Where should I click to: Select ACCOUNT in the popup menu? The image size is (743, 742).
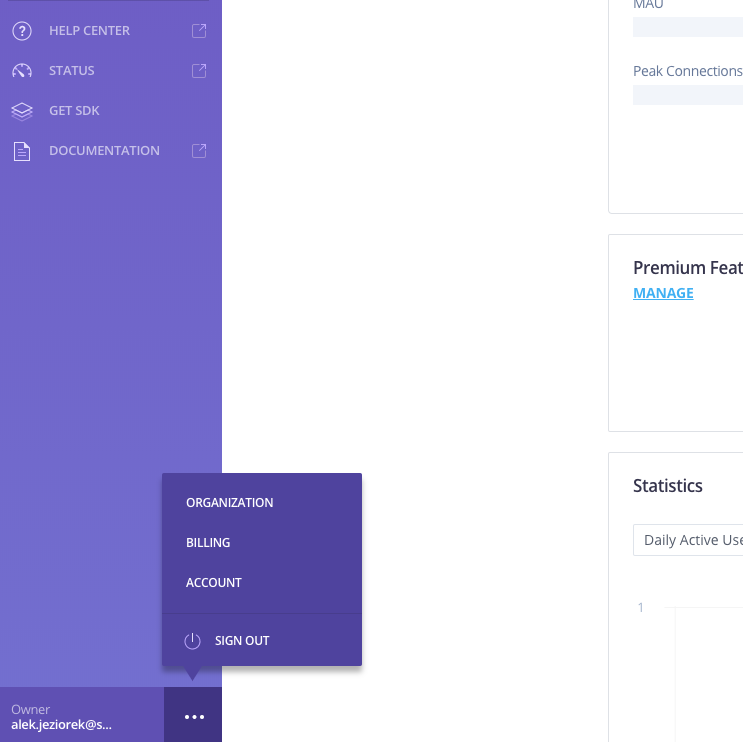point(214,583)
